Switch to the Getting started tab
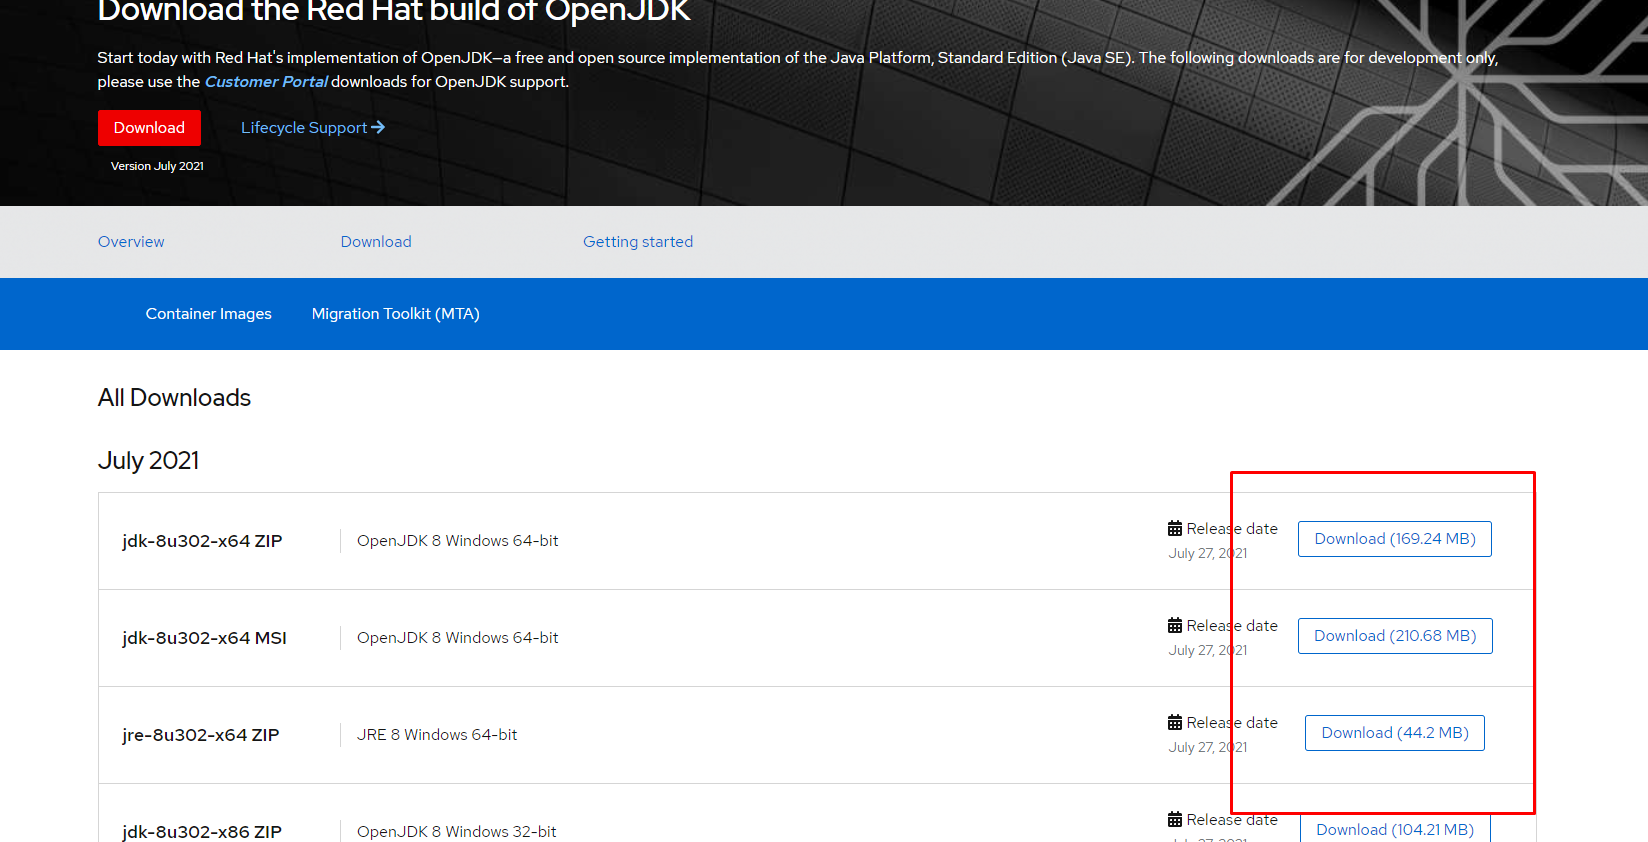Viewport: 1648px width, 842px height. (x=638, y=242)
